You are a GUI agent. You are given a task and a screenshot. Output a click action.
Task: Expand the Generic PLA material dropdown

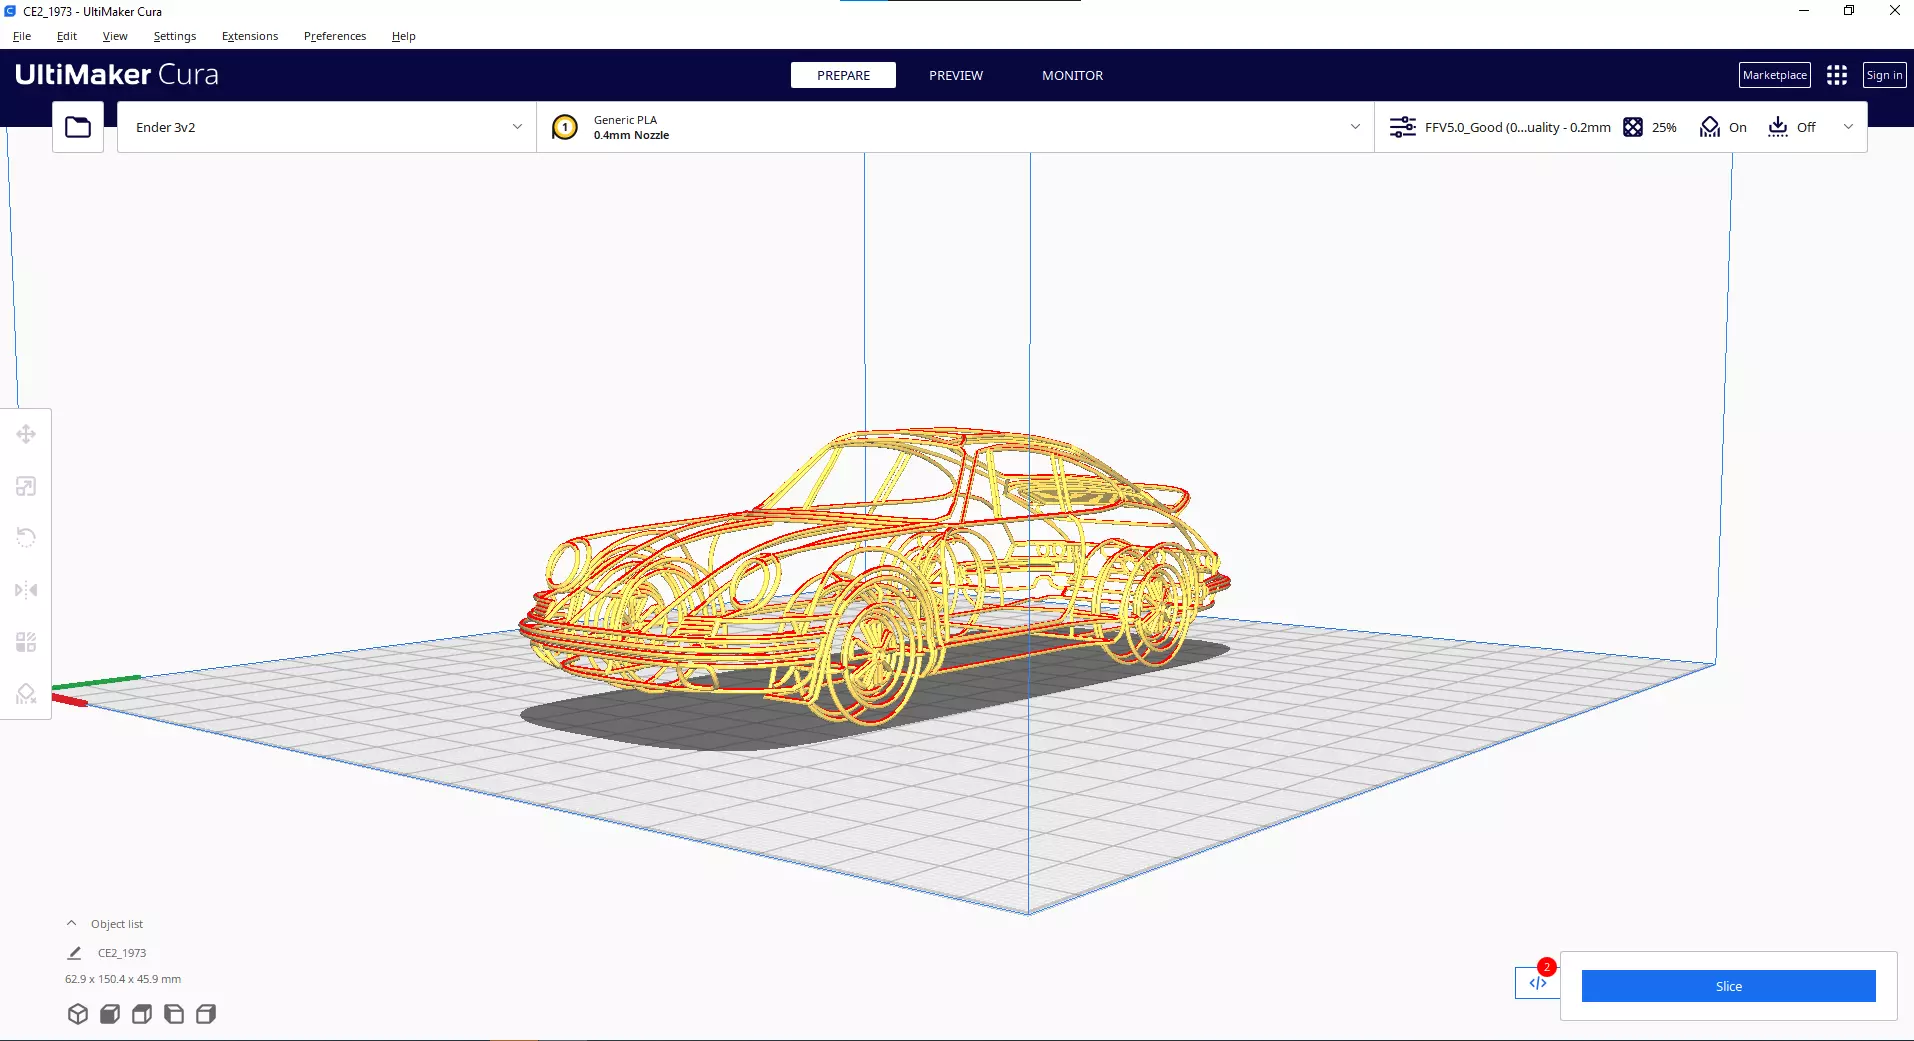click(x=955, y=127)
